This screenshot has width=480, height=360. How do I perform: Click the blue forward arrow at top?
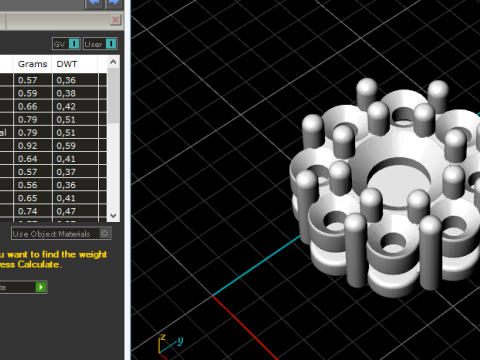(114, 3)
